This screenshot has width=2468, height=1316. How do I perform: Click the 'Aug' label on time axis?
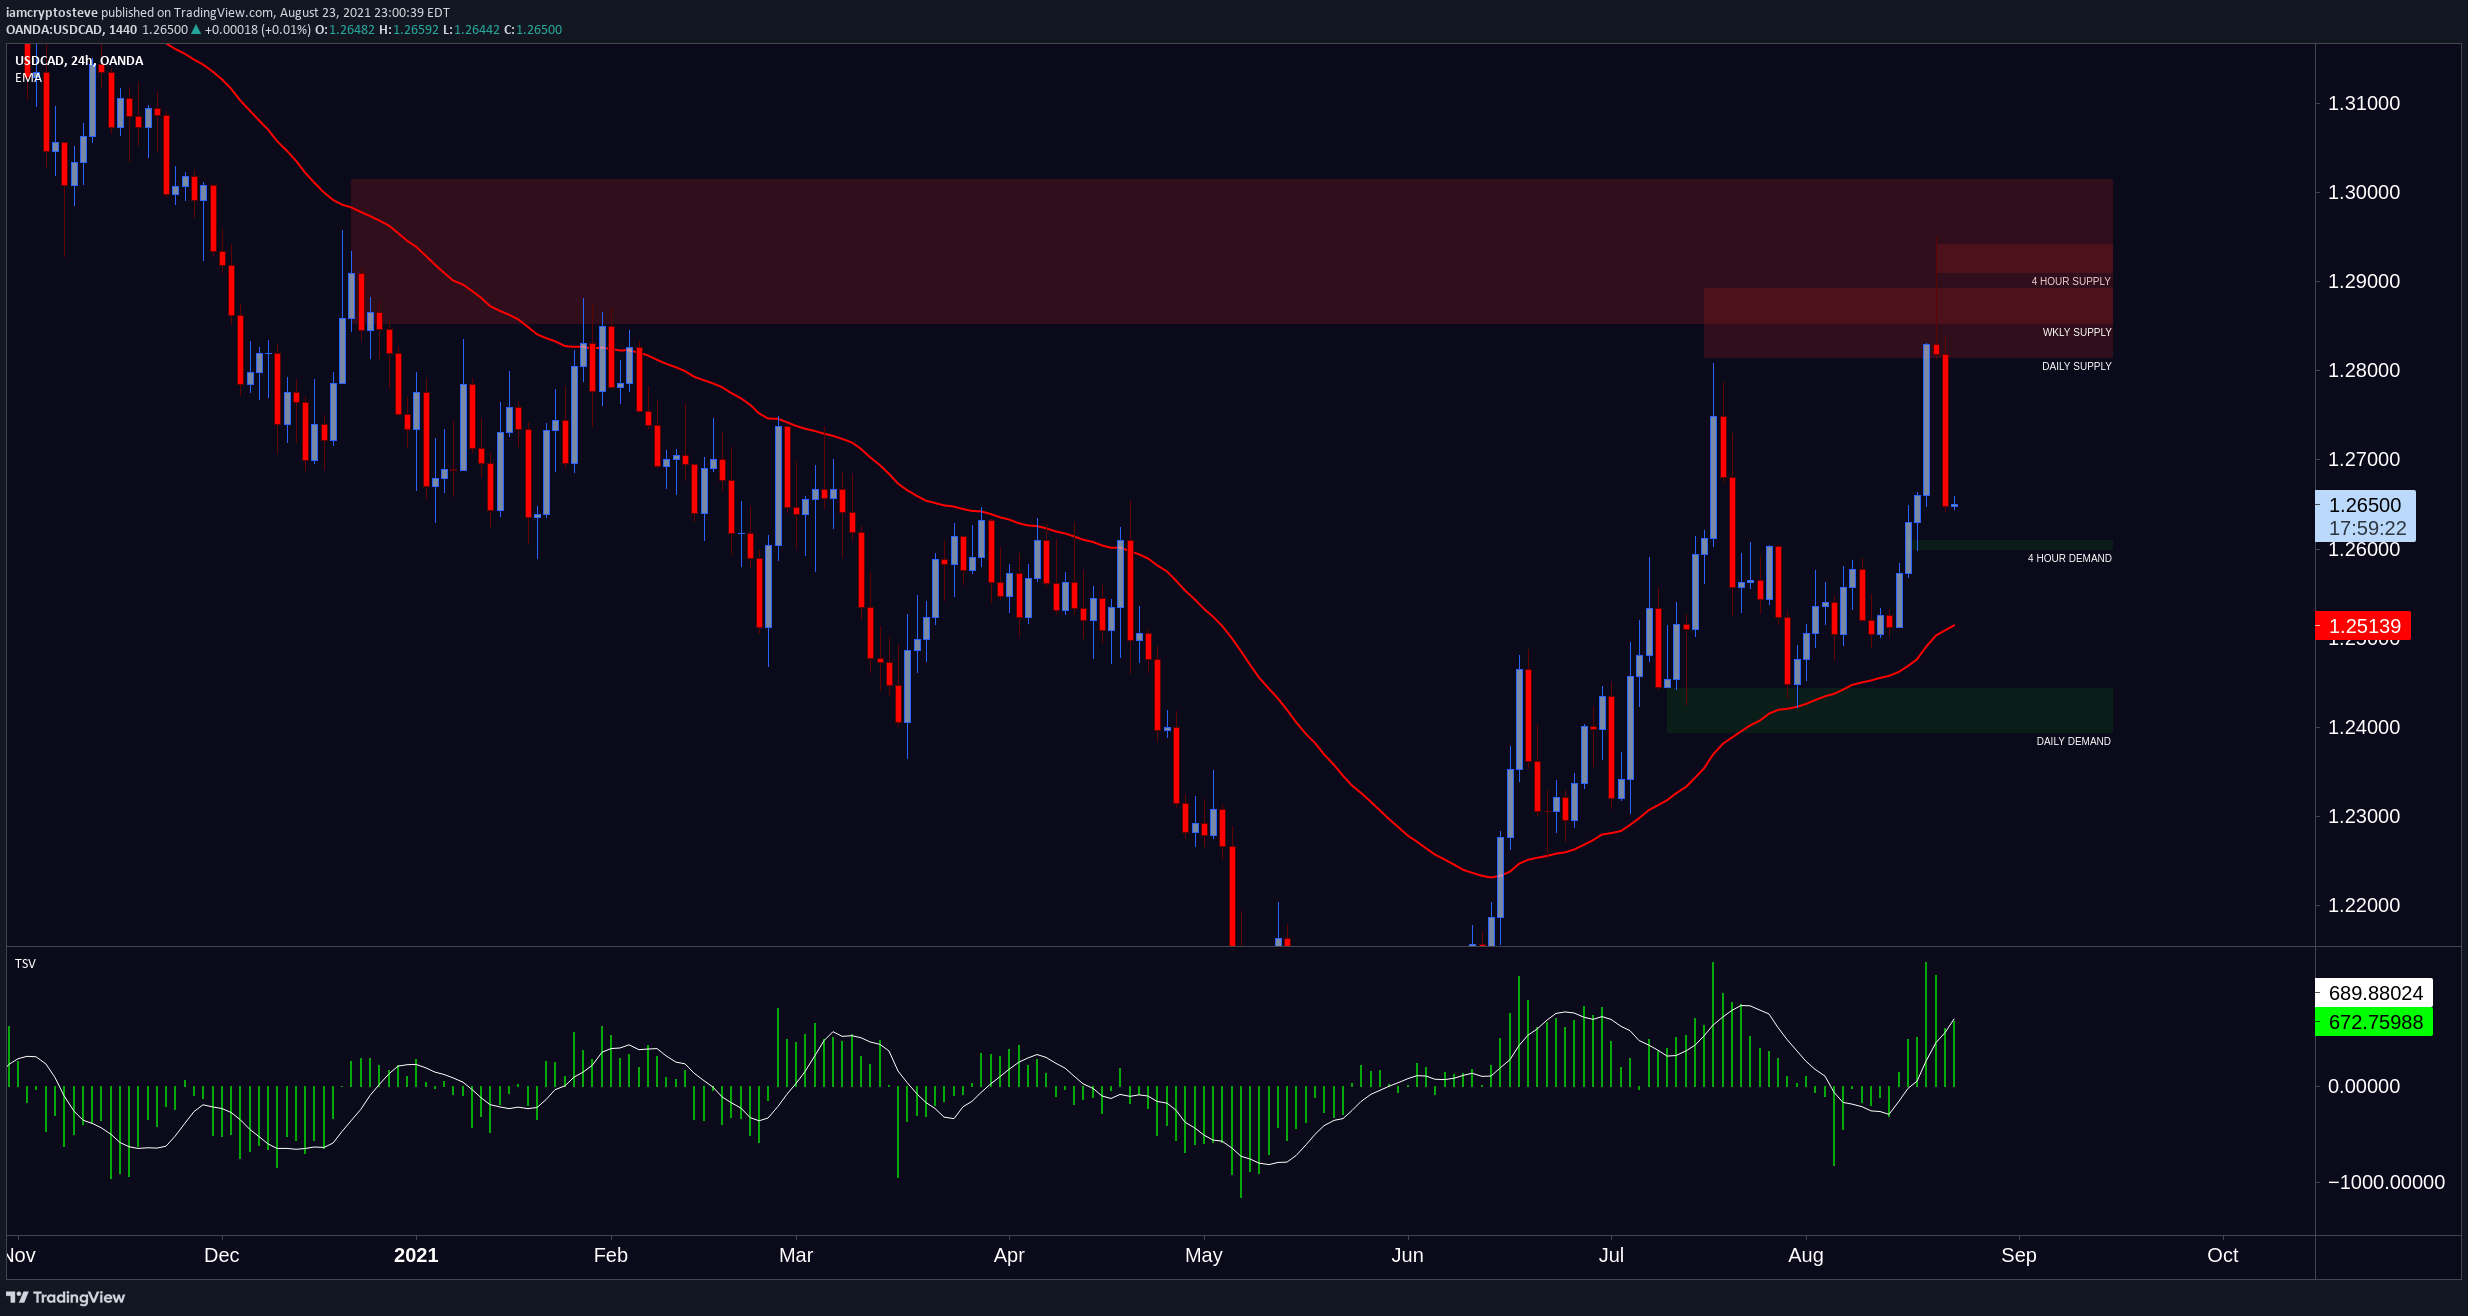click(x=1806, y=1255)
